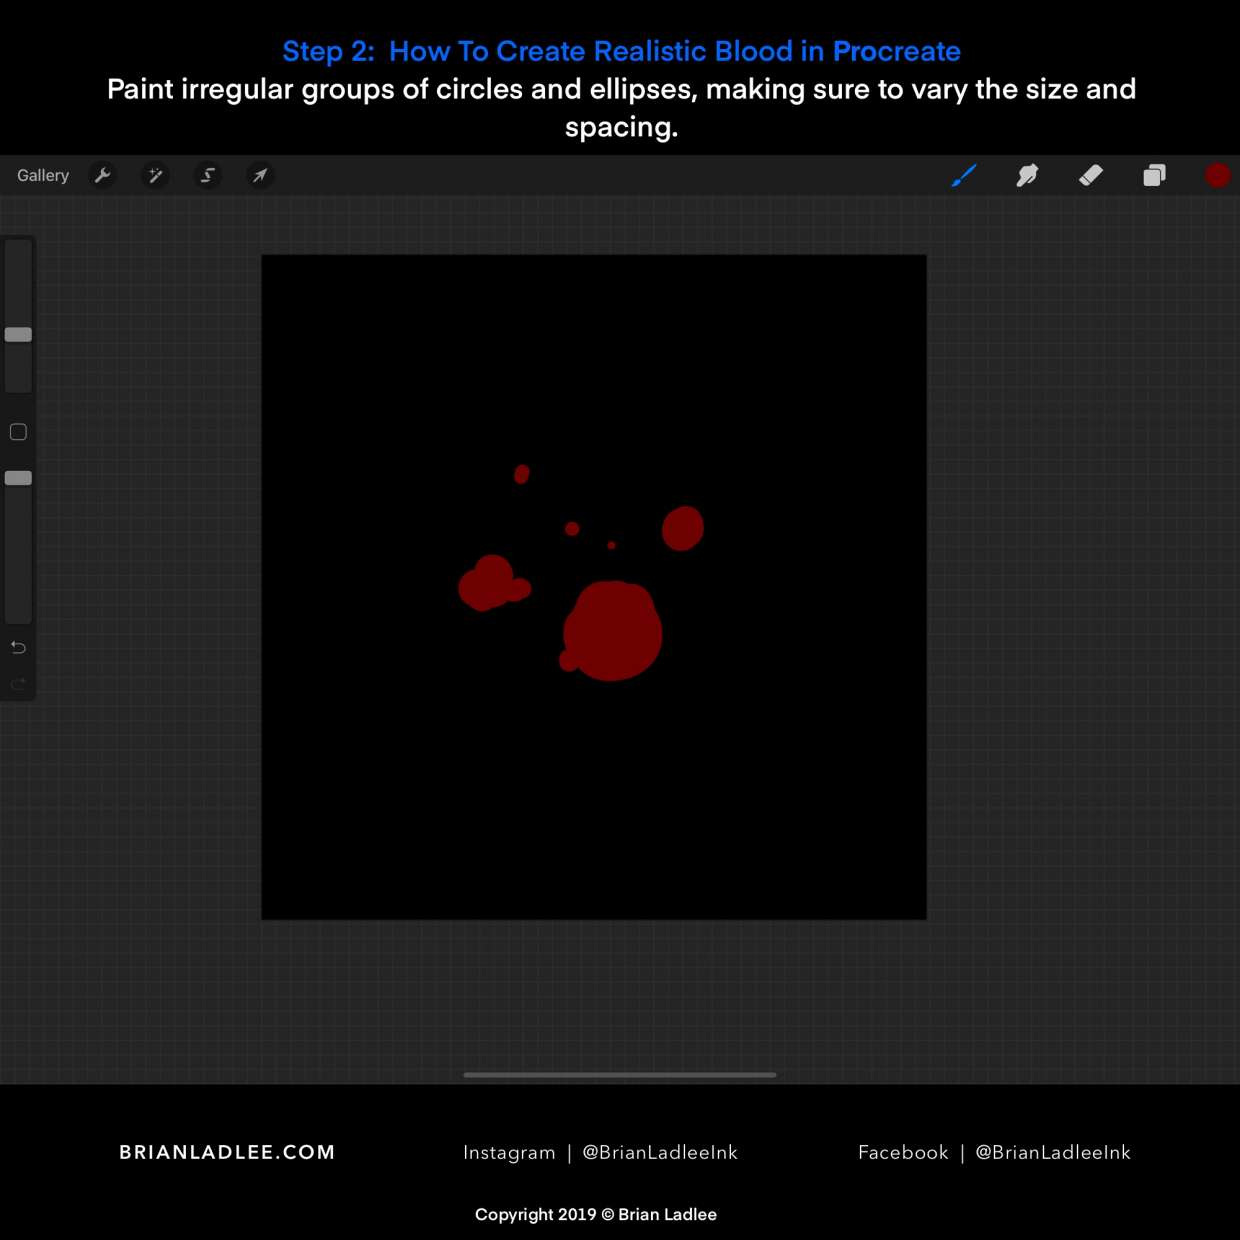Tap the square Modify button in sidebar

click(x=18, y=432)
